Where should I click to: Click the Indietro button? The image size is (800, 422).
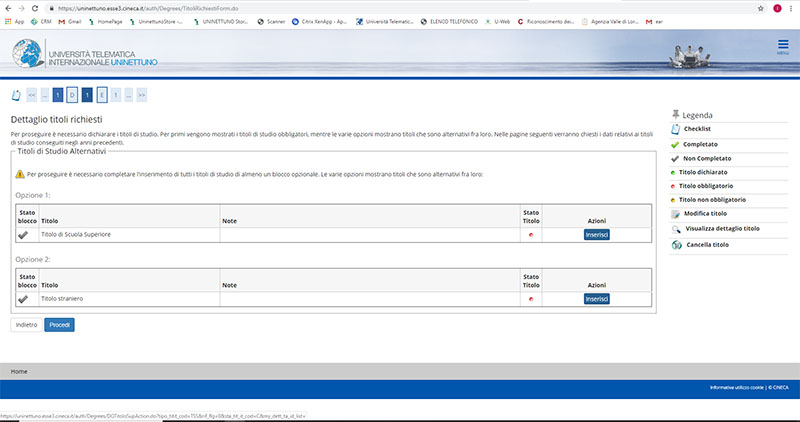coord(25,325)
